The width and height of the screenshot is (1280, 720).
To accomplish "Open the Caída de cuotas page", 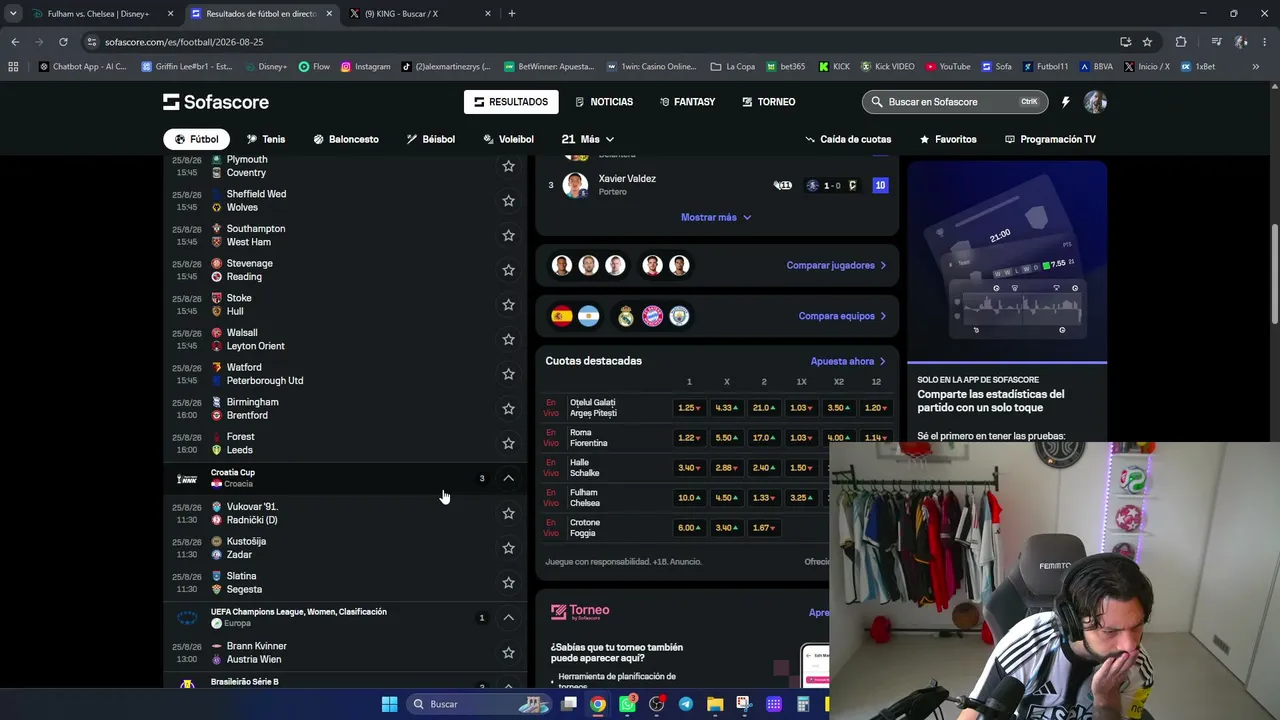I will click(848, 139).
